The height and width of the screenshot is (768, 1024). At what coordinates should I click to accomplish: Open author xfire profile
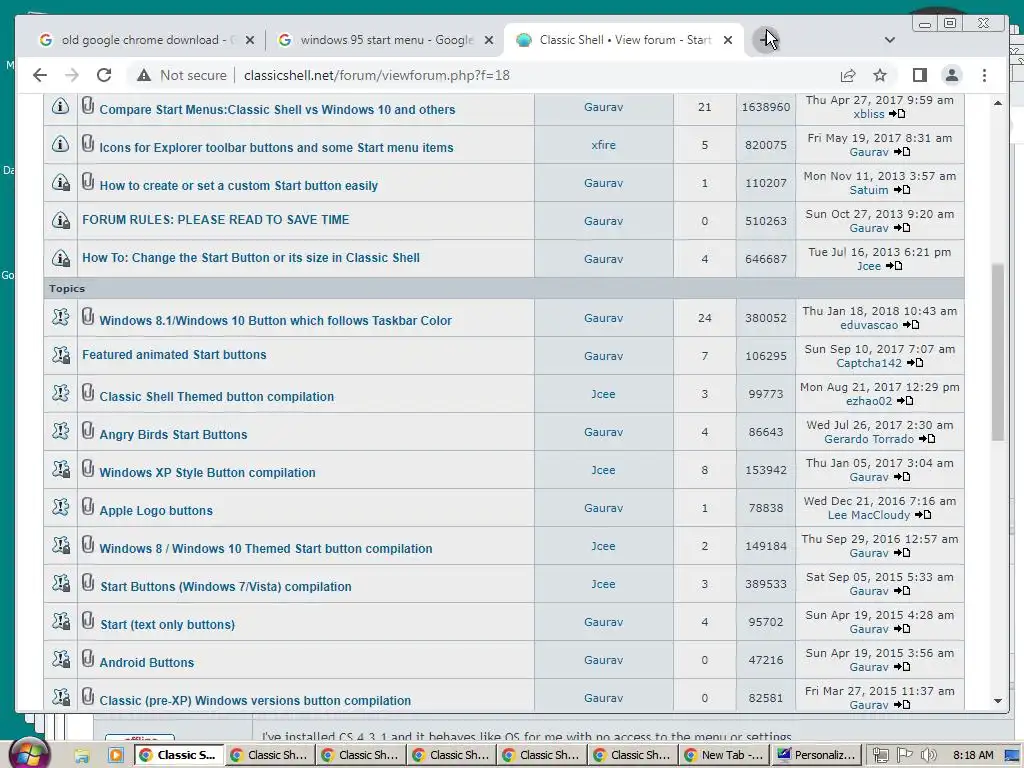point(603,145)
